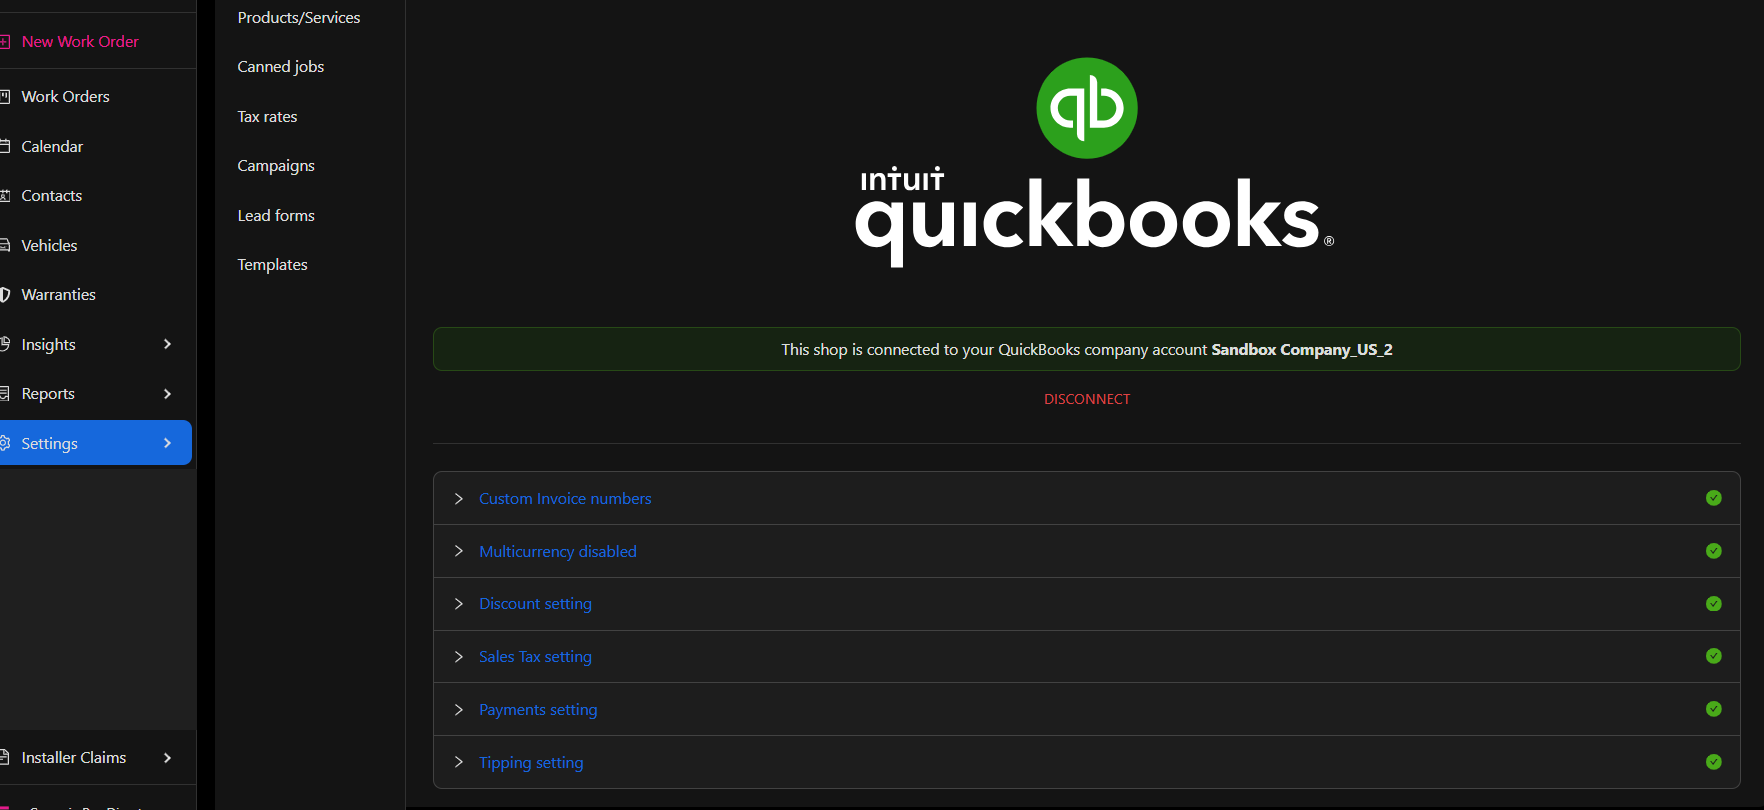Expand the Multicurrency disabled chevron
The image size is (1764, 810).
click(459, 551)
